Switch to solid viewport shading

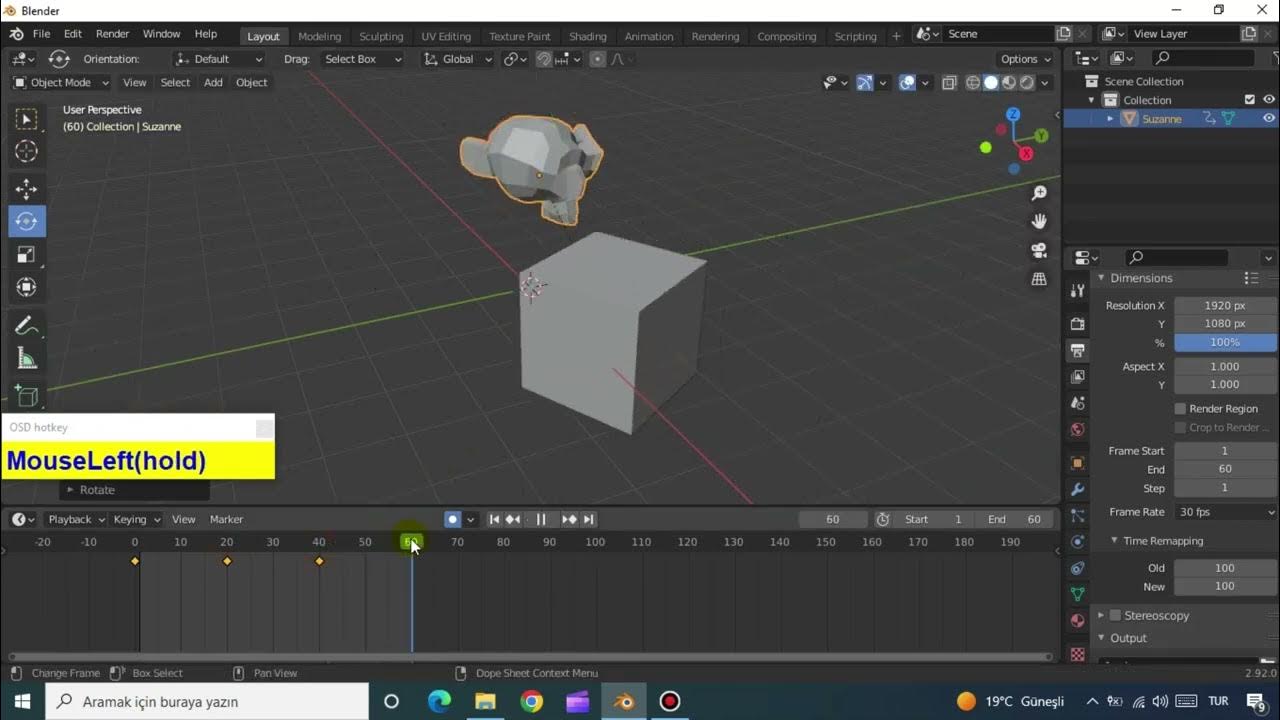(991, 83)
